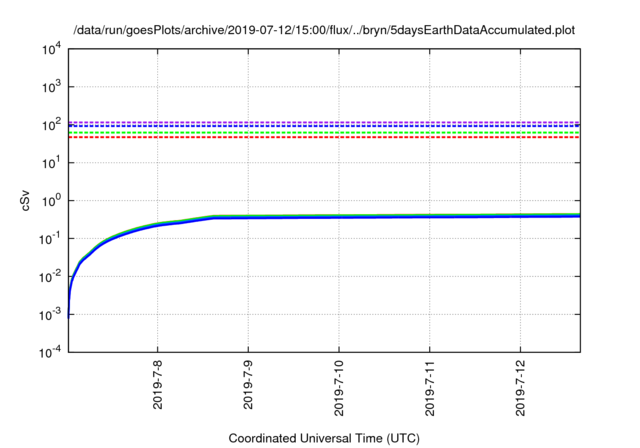The height and width of the screenshot is (448, 640).
Task: Click the green dashed threshold line
Action: click(x=324, y=133)
